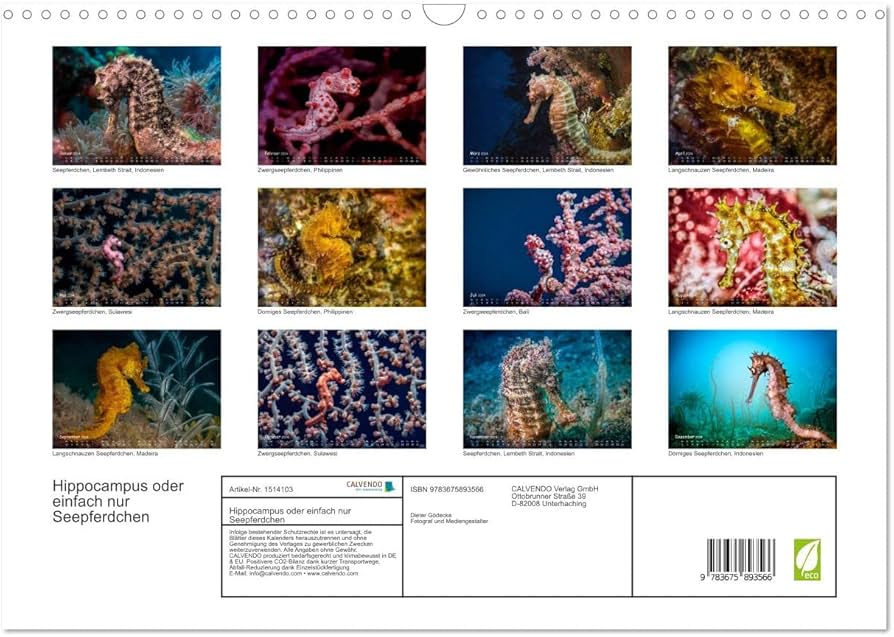Click the large 'Hippocampus oder einfach nur Seepferdchen' heading

[118, 501]
